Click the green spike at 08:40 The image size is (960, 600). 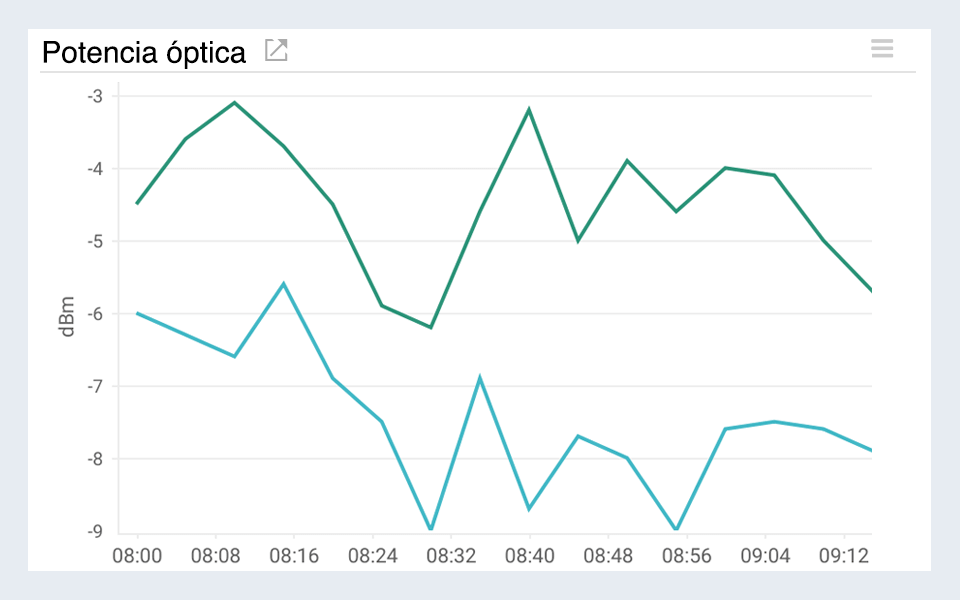click(x=529, y=107)
